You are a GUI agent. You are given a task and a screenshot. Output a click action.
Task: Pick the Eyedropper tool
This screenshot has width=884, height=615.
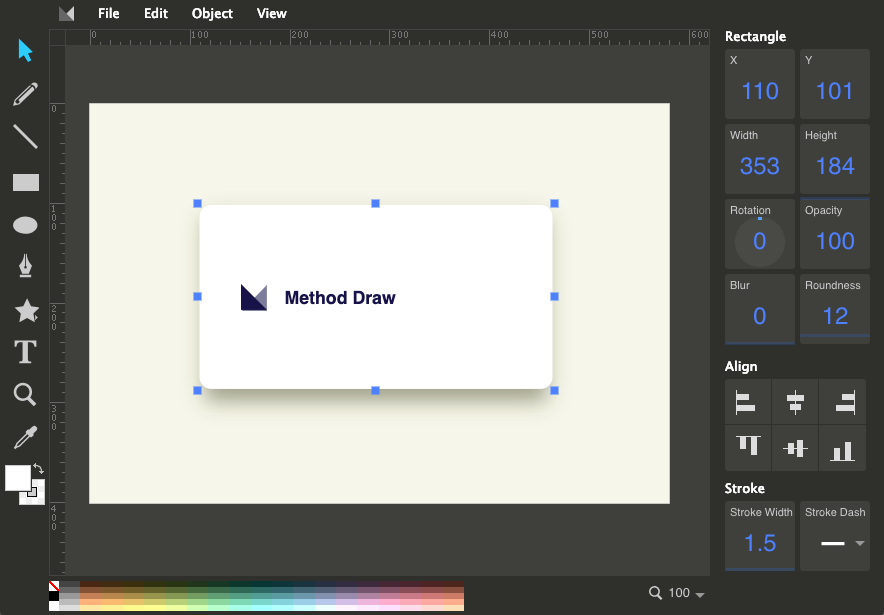25,437
